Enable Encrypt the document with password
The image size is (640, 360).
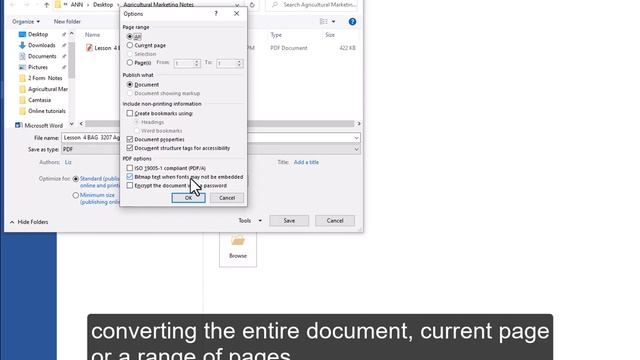click(130, 185)
